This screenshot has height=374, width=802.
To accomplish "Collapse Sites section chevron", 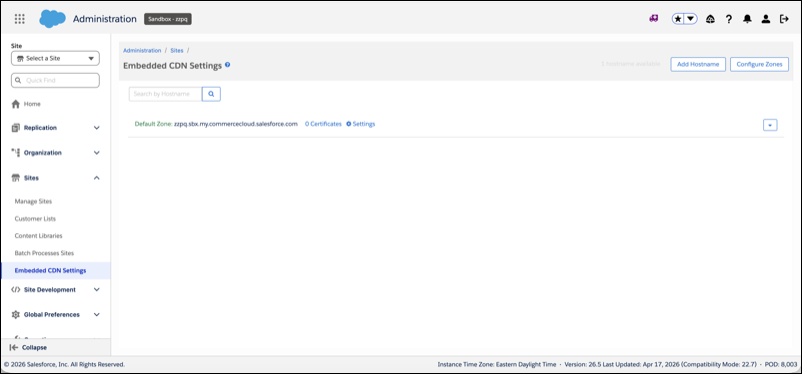I will pyautogui.click(x=97, y=178).
